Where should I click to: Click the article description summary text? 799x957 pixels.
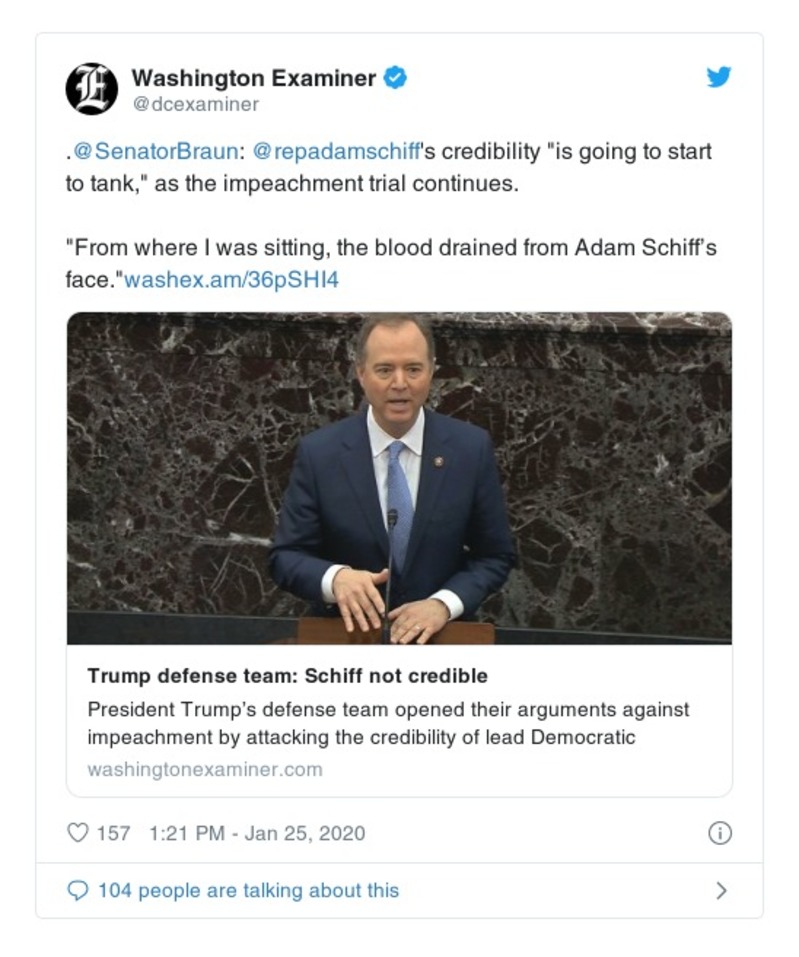[388, 723]
